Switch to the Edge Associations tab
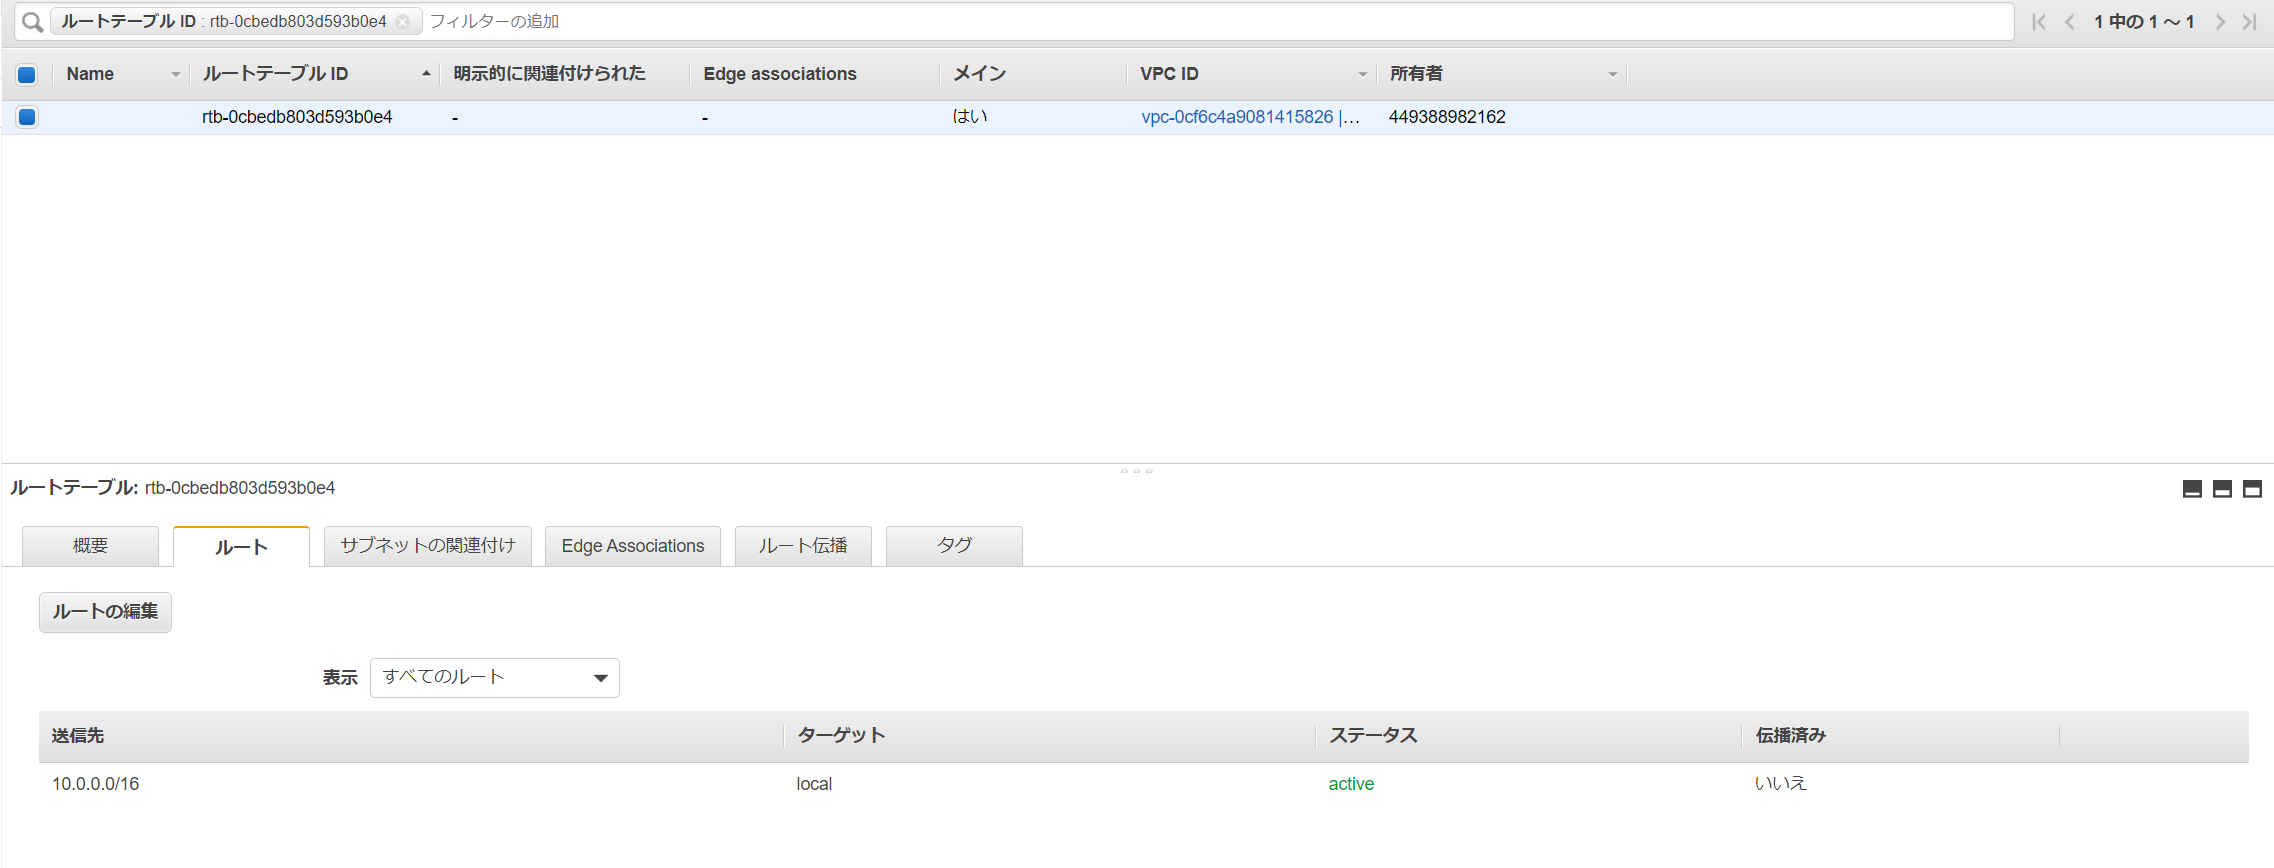This screenshot has height=868, width=2274. tap(633, 546)
